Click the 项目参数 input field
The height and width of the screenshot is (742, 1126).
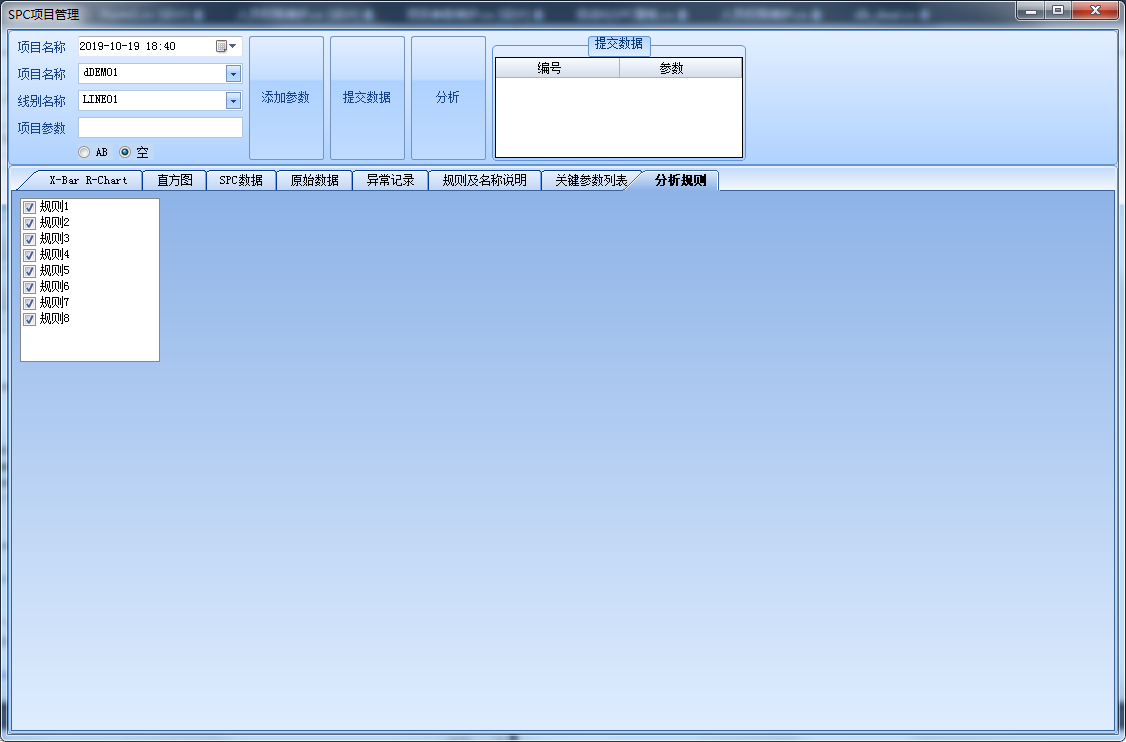click(x=160, y=127)
